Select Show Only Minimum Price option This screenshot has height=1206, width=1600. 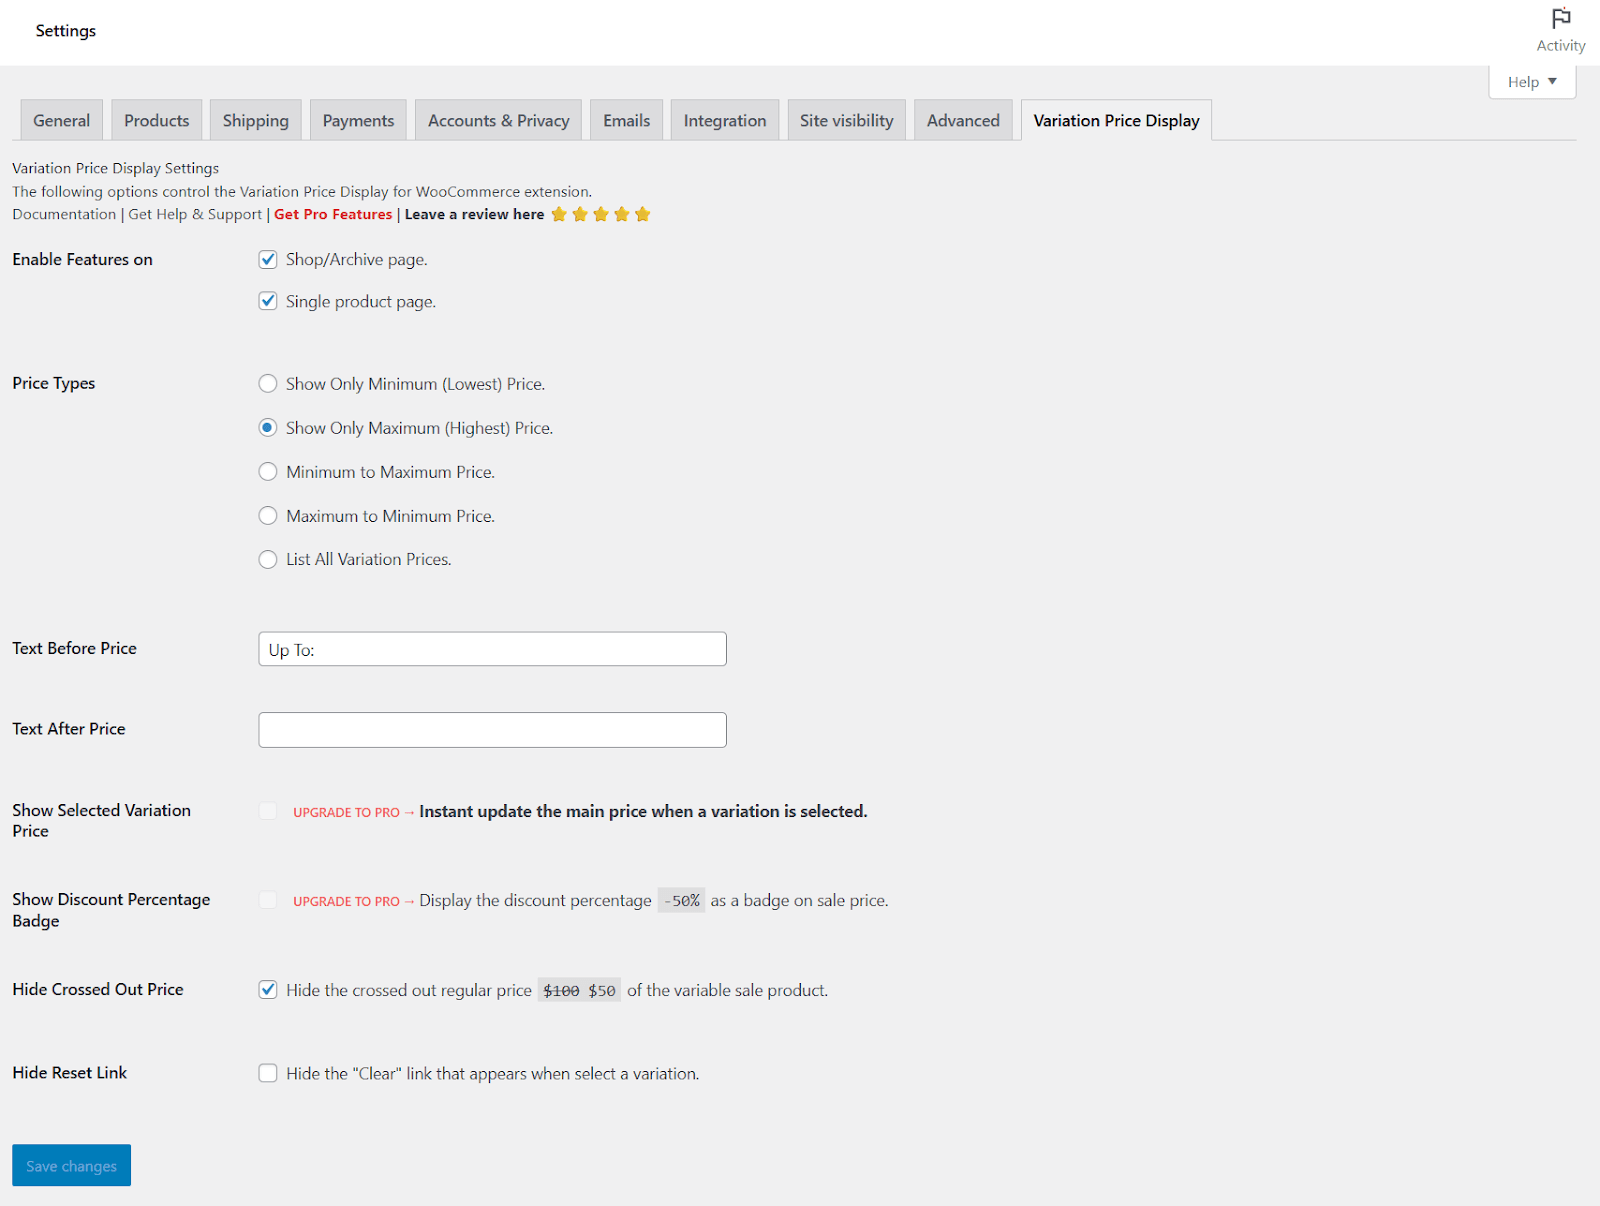tap(268, 384)
